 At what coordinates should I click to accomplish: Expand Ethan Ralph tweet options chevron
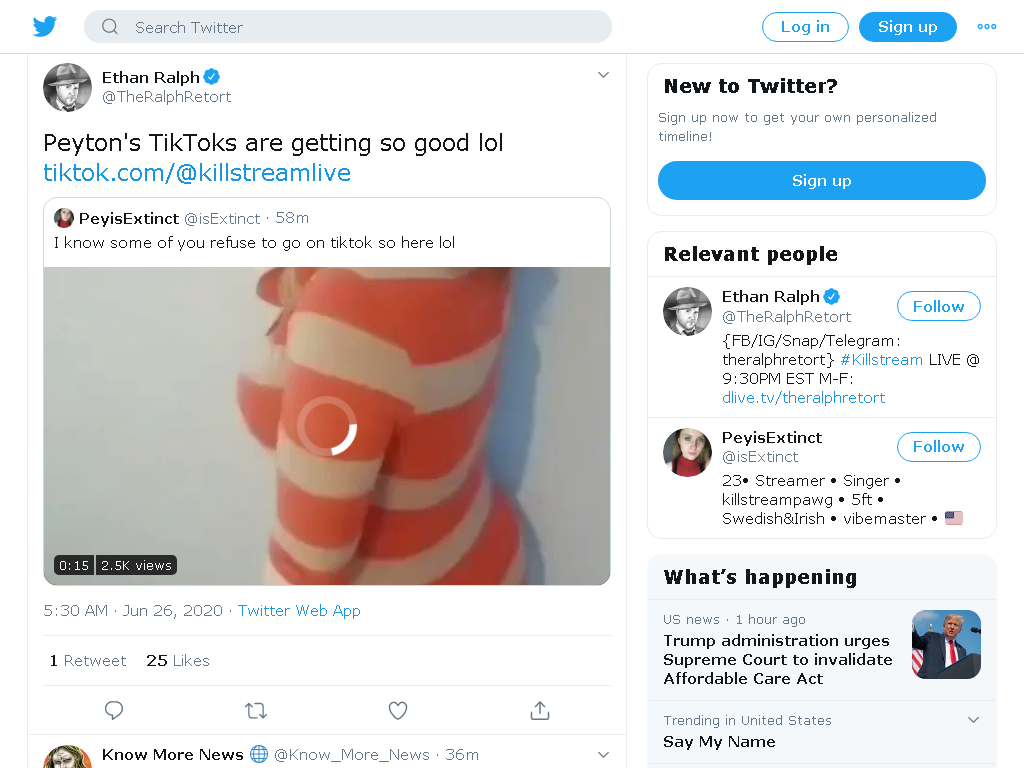(603, 75)
